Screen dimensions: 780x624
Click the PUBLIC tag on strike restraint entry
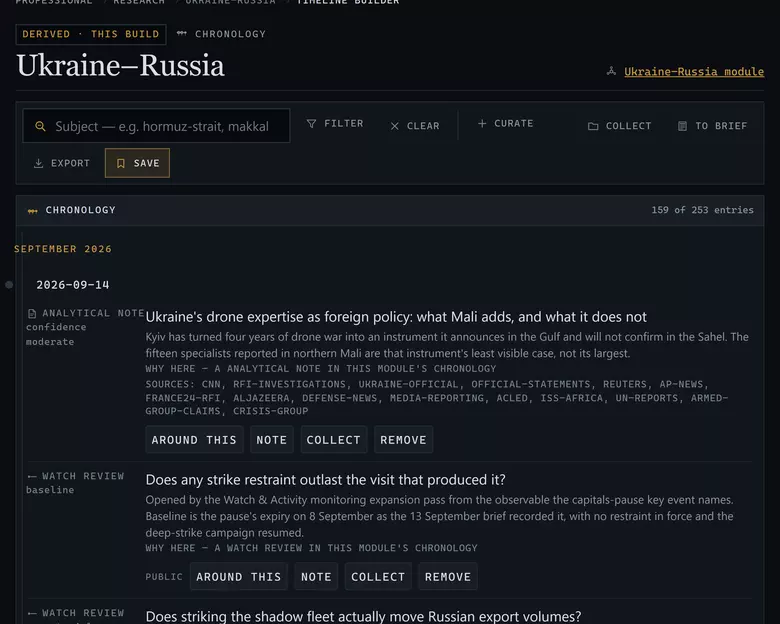coord(164,577)
